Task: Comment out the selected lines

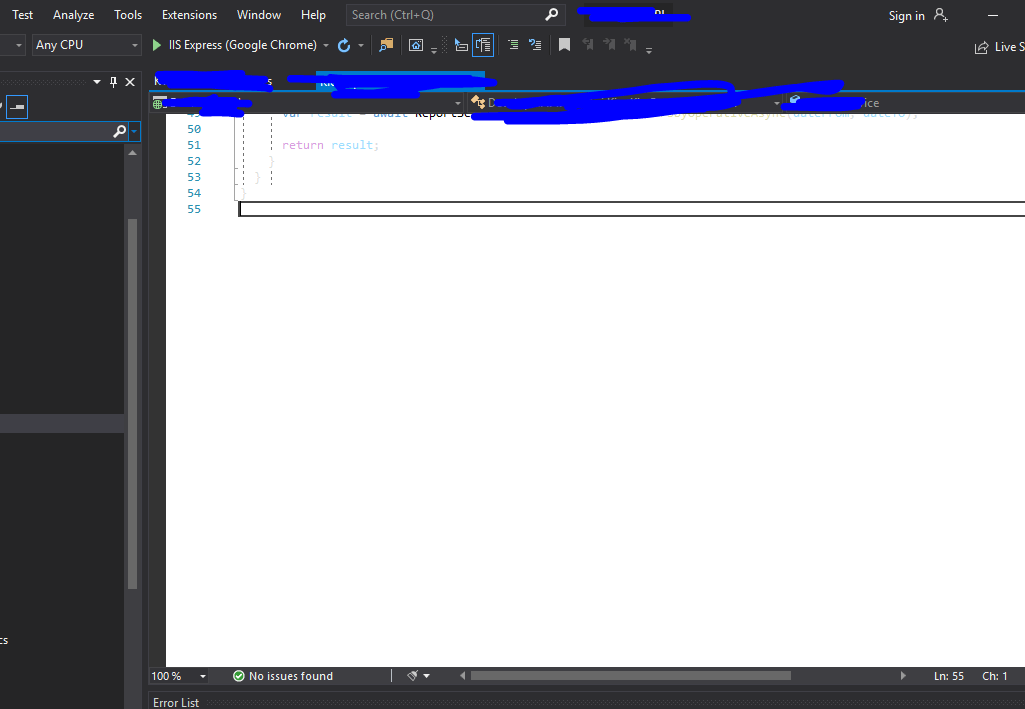Action: (x=512, y=45)
